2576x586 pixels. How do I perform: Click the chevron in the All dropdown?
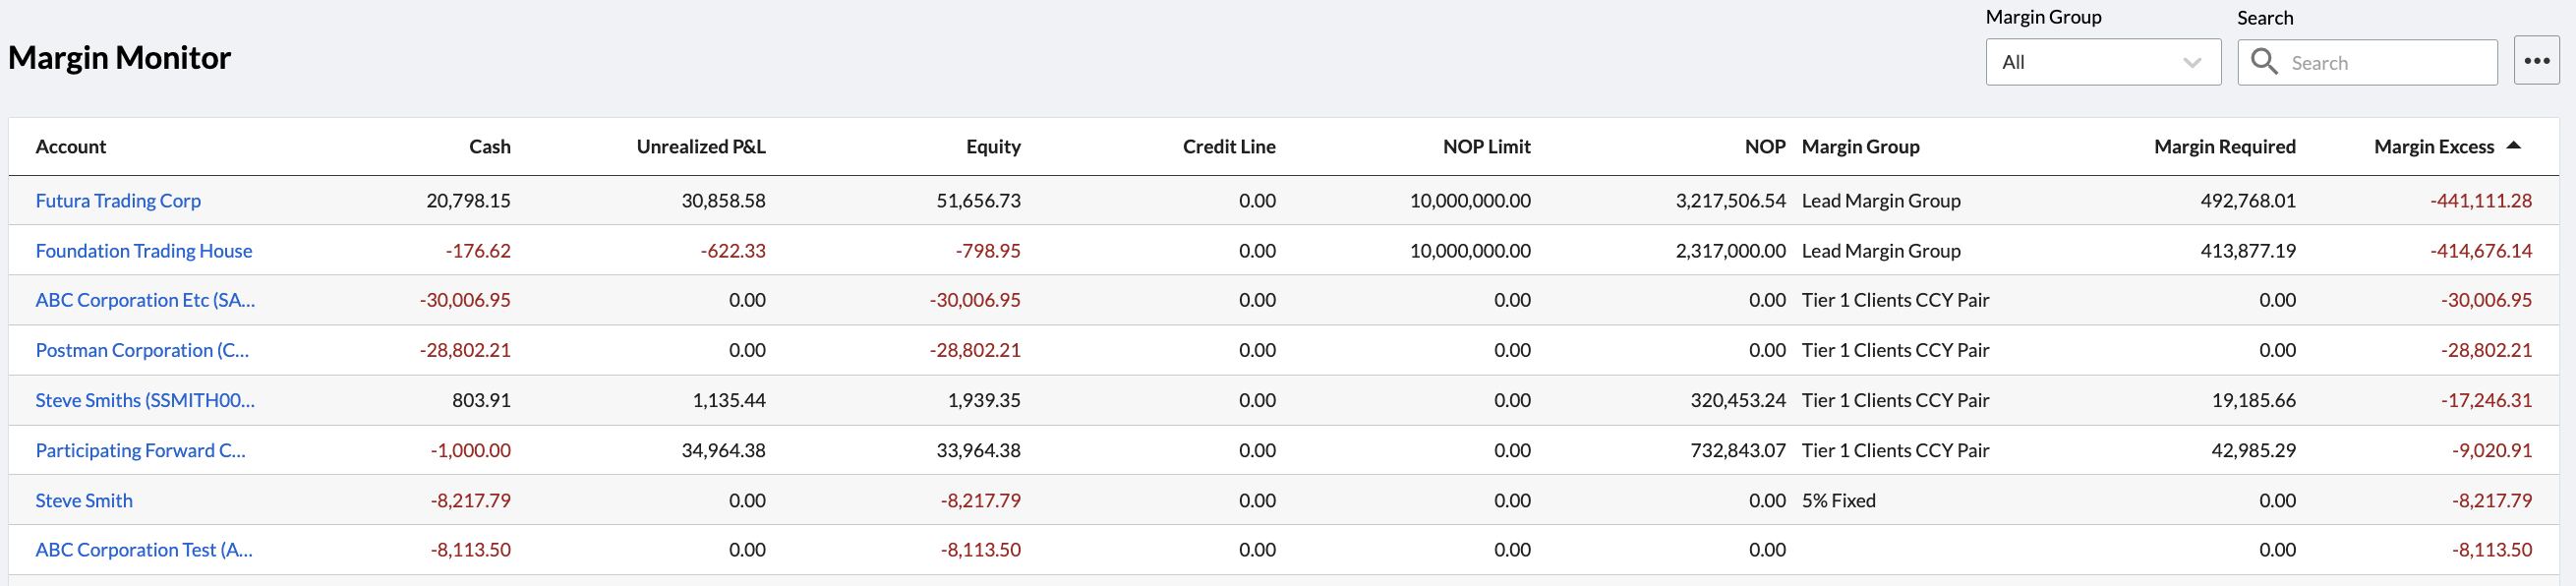pyautogui.click(x=2192, y=62)
